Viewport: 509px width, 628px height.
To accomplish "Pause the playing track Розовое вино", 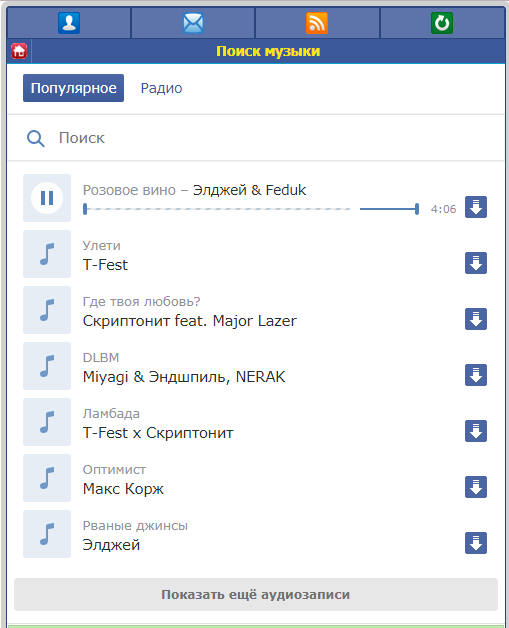I will point(47,198).
